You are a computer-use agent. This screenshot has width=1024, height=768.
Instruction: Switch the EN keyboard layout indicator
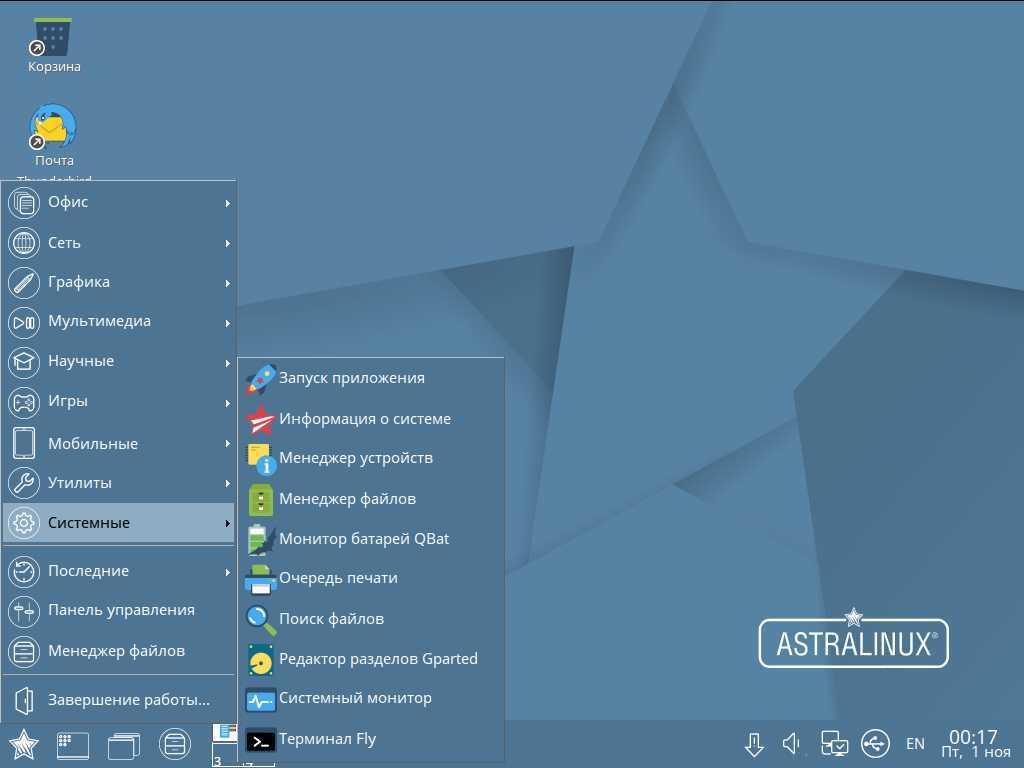[x=915, y=744]
